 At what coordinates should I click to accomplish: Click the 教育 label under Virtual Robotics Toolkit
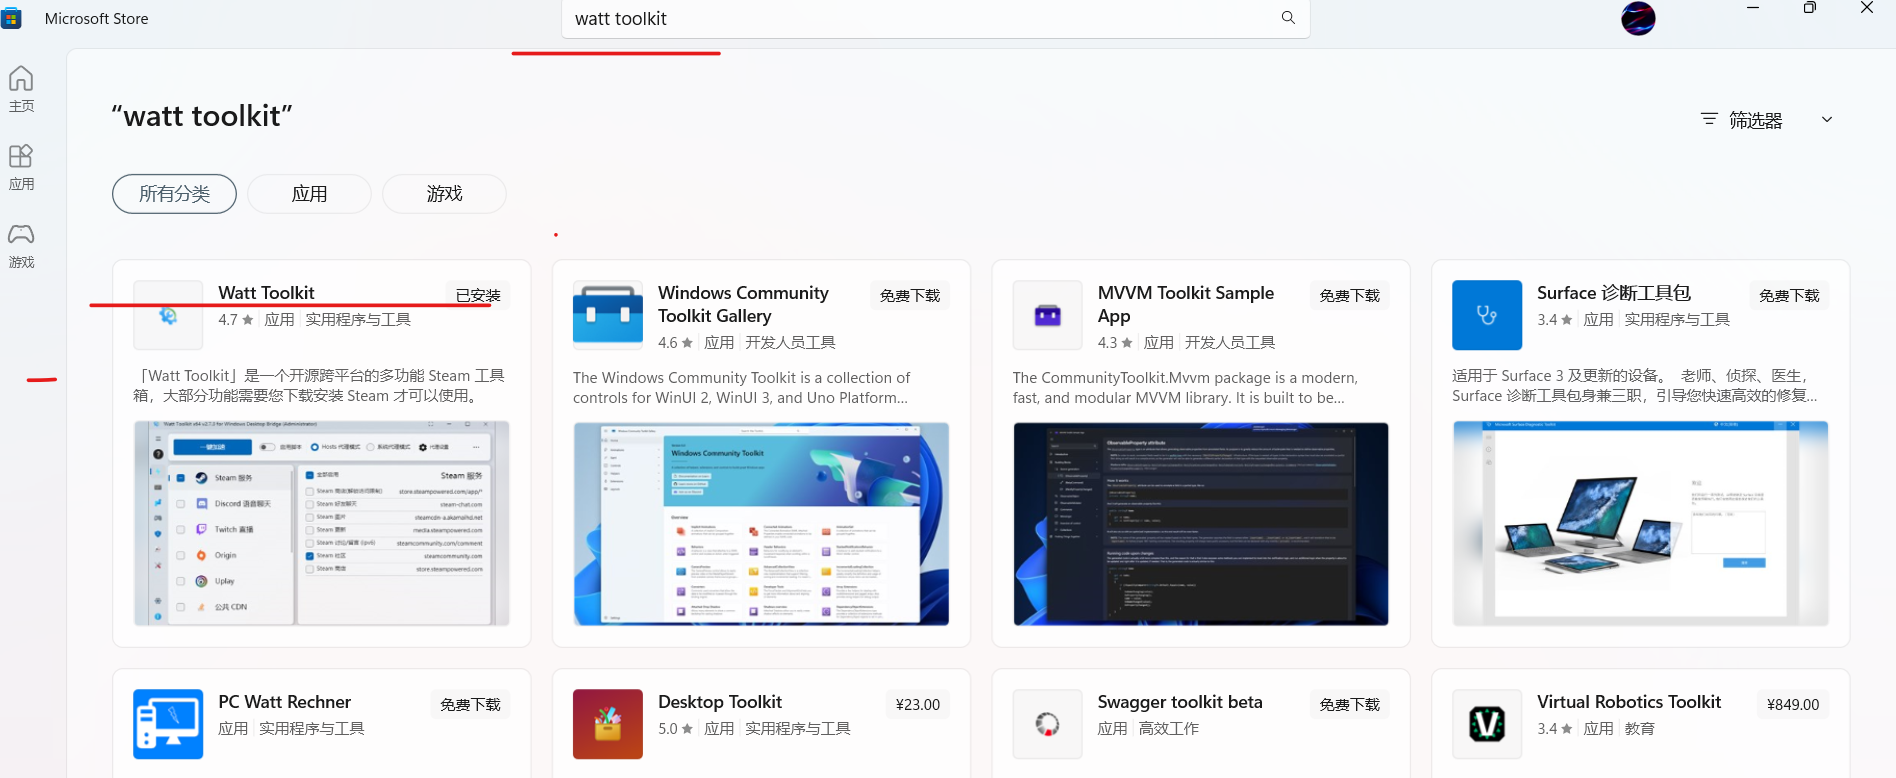click(1640, 729)
